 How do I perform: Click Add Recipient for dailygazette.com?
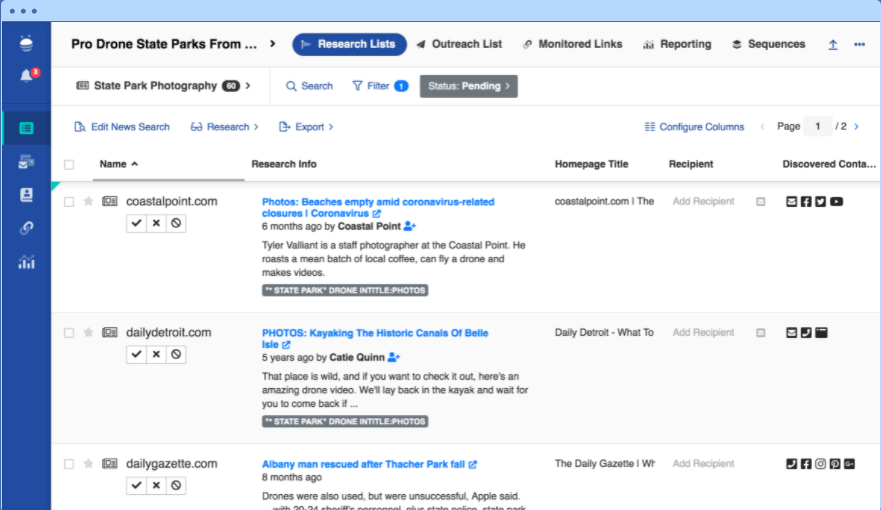(703, 463)
